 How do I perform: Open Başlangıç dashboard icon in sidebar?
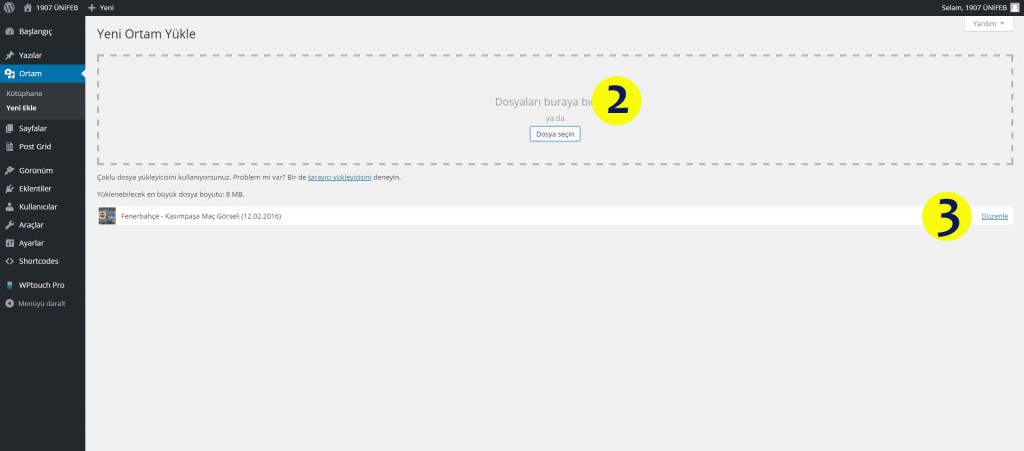click(9, 32)
